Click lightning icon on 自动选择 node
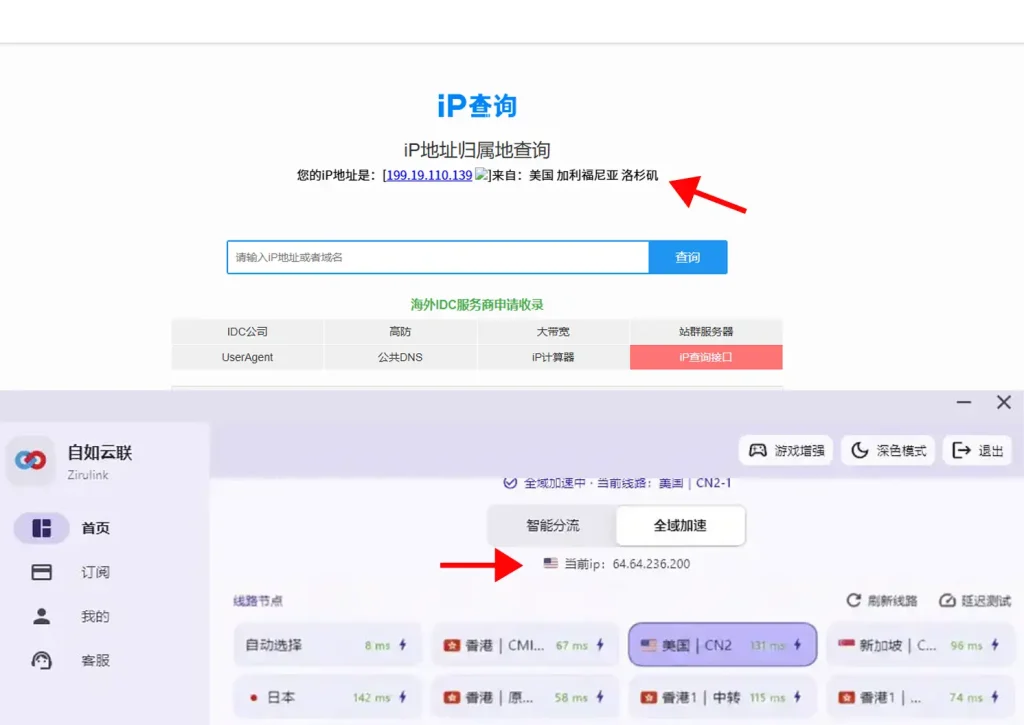Image resolution: width=1024 pixels, height=725 pixels. [x=403, y=645]
